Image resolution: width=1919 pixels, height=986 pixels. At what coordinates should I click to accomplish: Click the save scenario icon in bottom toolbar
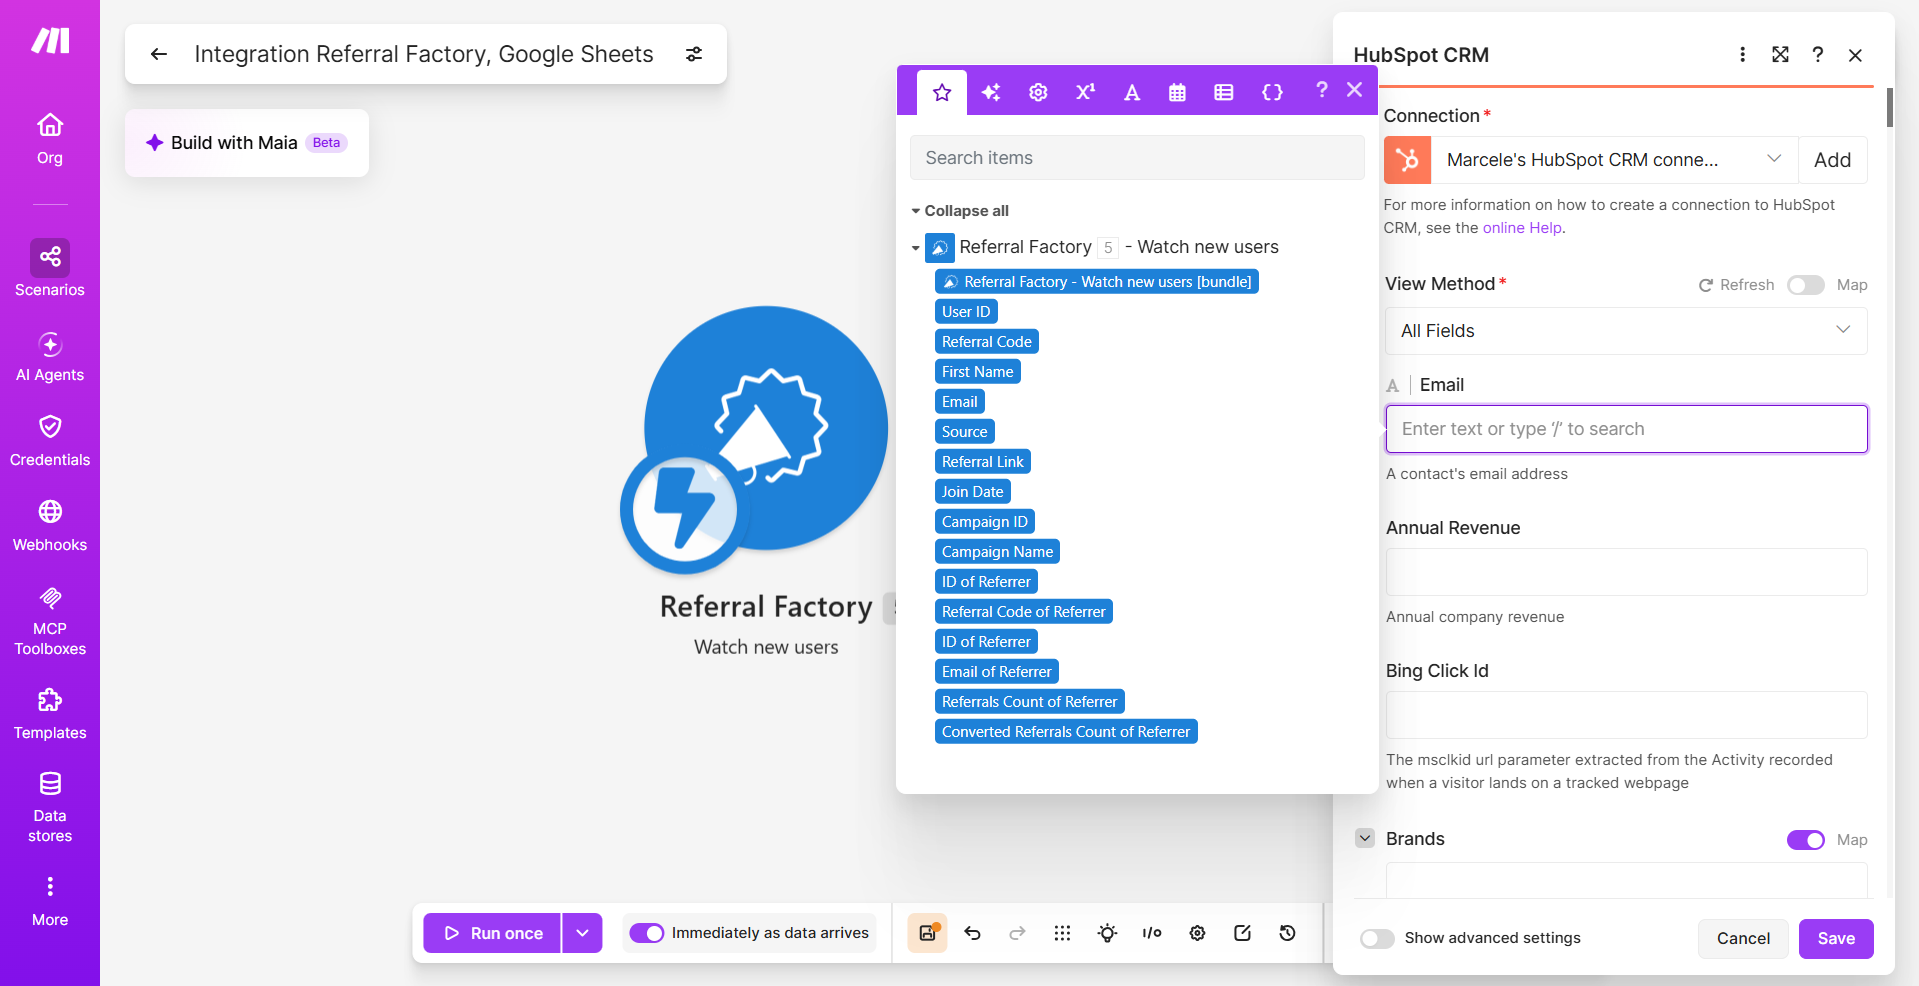(x=928, y=933)
